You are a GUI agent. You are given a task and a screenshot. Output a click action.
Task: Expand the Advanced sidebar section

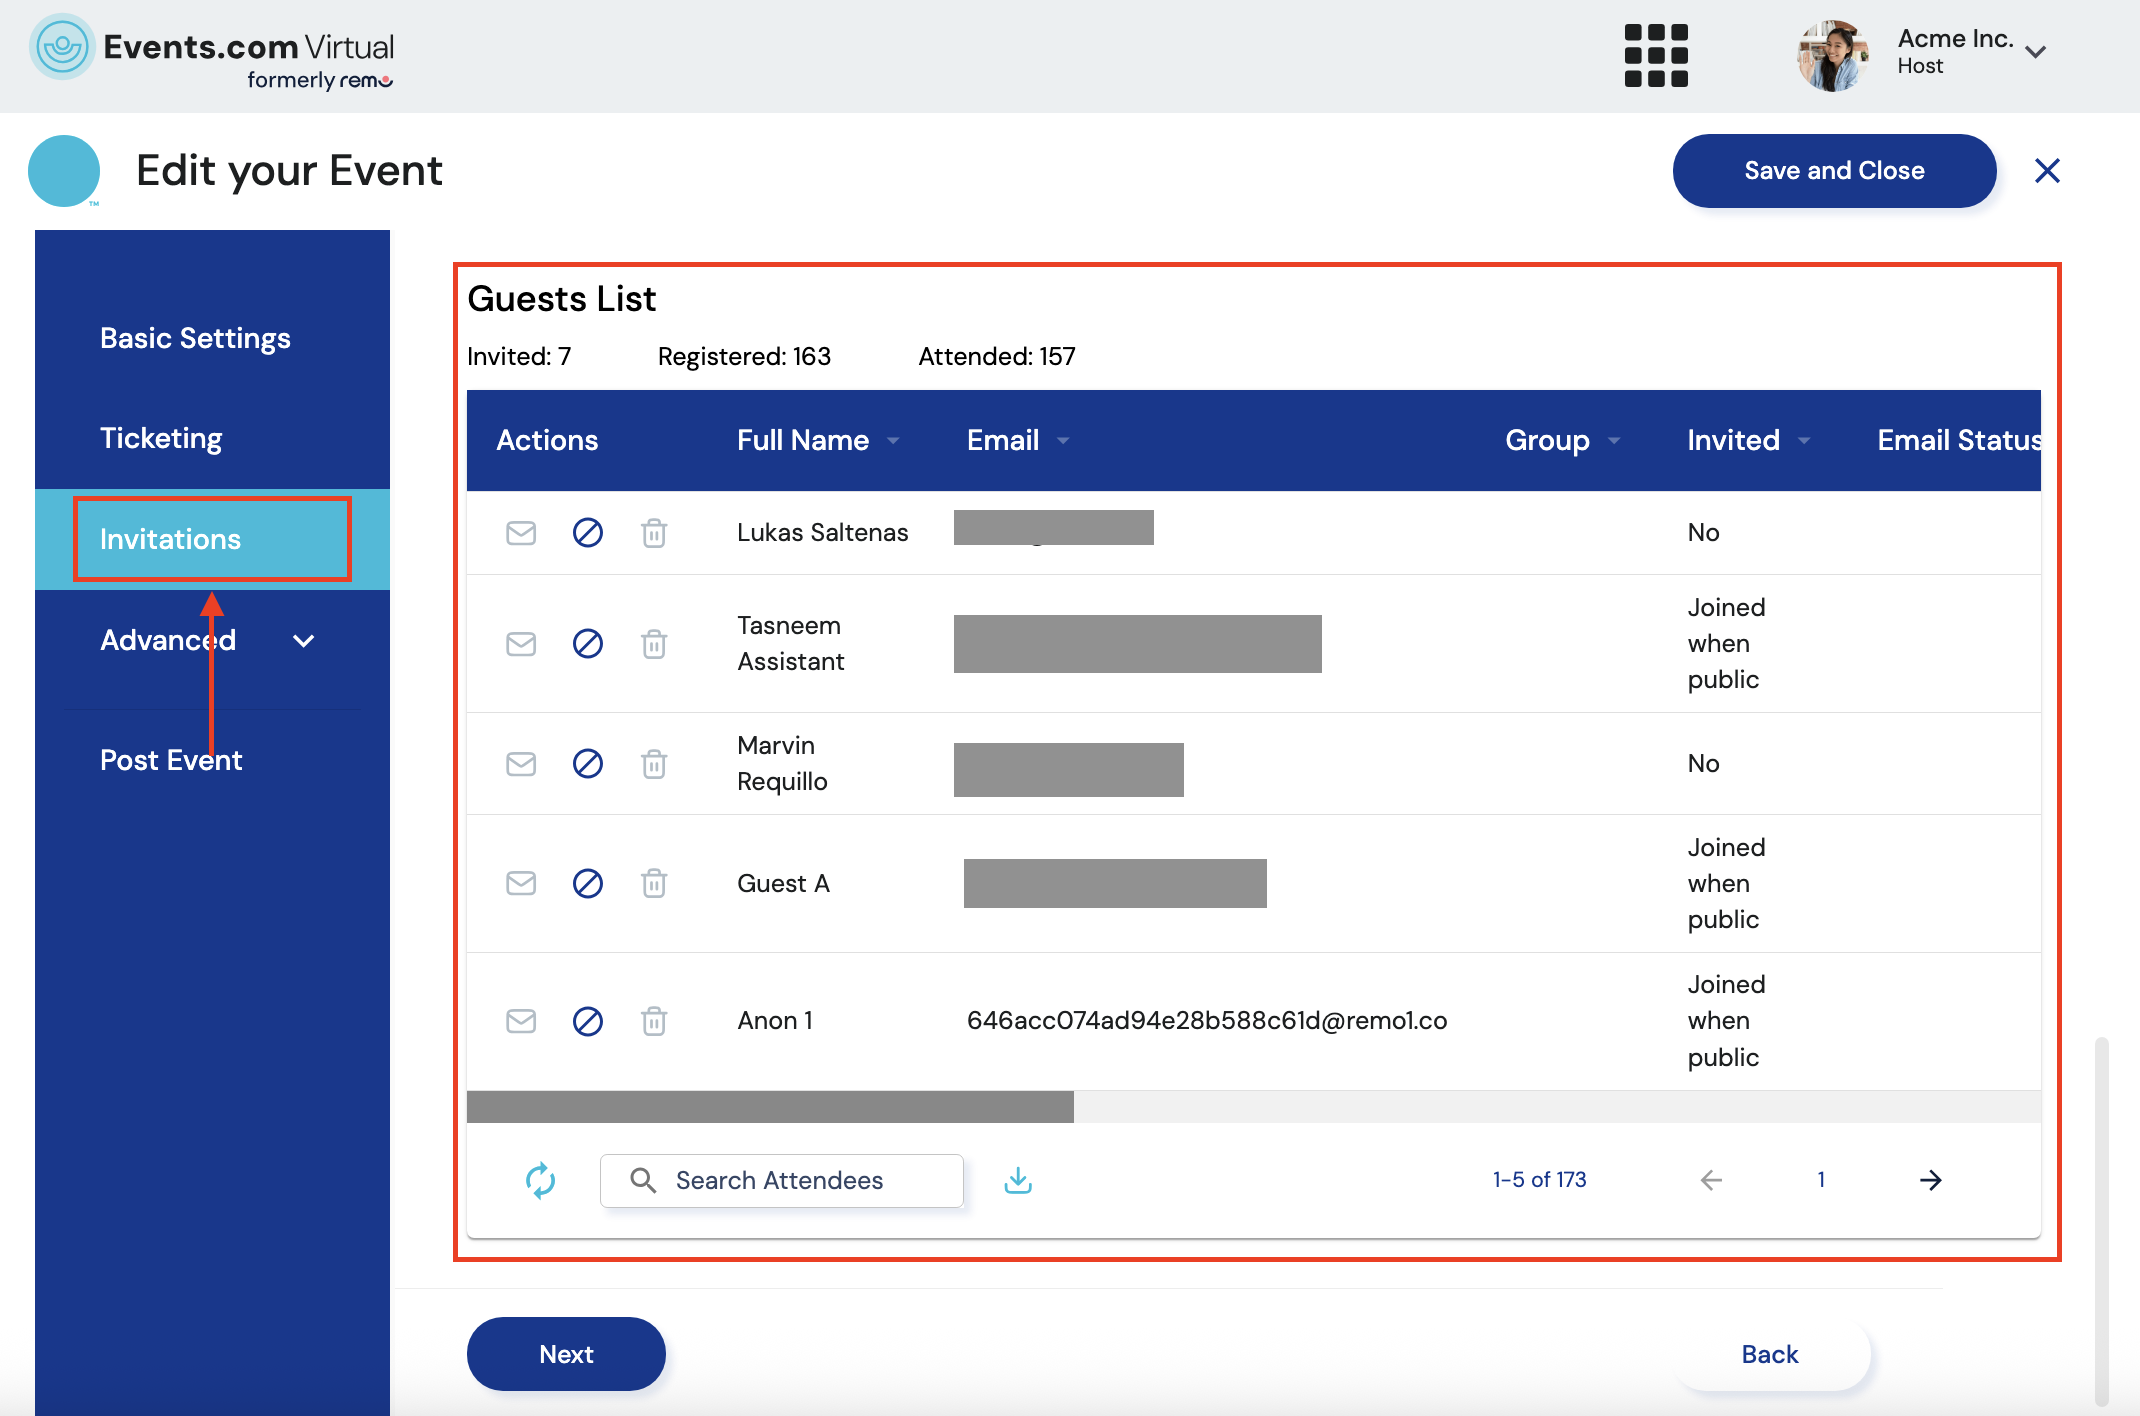304,641
